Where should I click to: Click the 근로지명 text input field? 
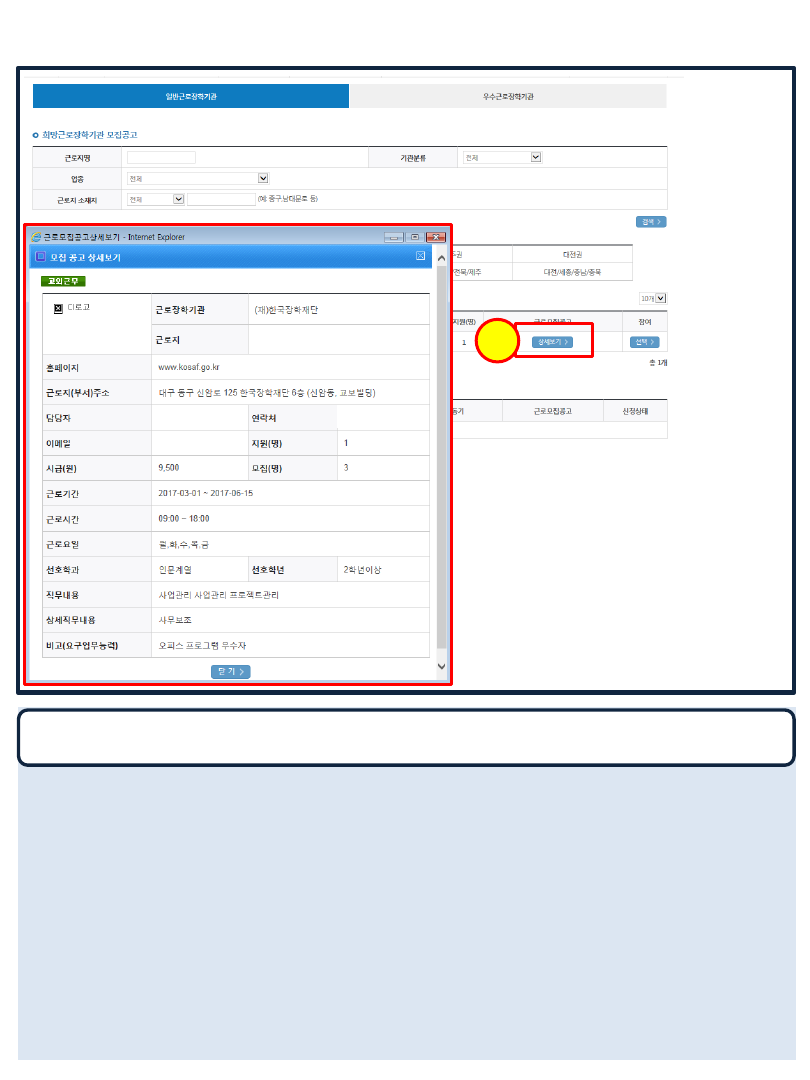click(162, 157)
